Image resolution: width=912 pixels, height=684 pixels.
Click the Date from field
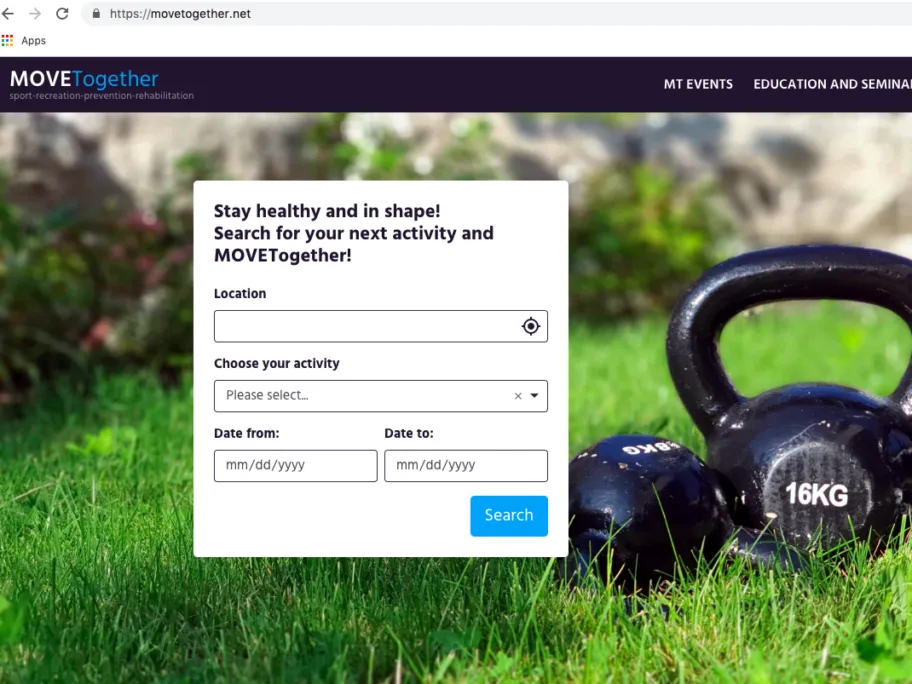(295, 466)
